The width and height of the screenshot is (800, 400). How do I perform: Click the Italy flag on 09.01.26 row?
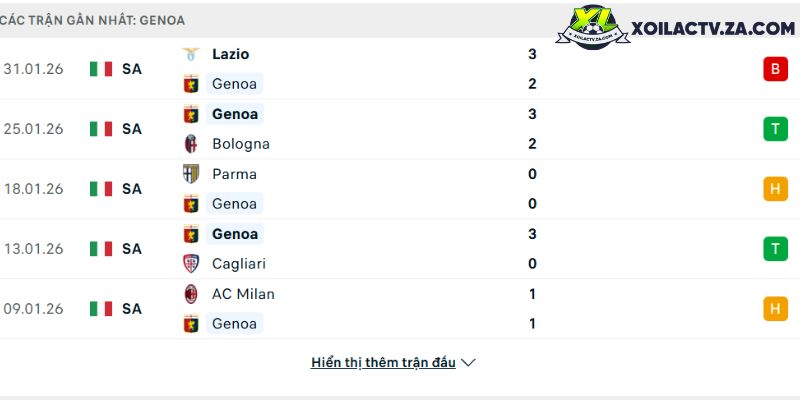pyautogui.click(x=100, y=309)
